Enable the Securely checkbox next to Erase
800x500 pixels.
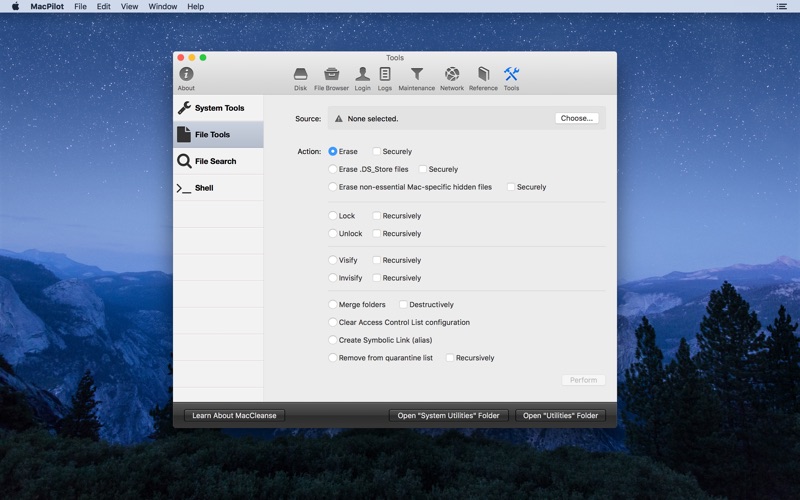point(377,152)
